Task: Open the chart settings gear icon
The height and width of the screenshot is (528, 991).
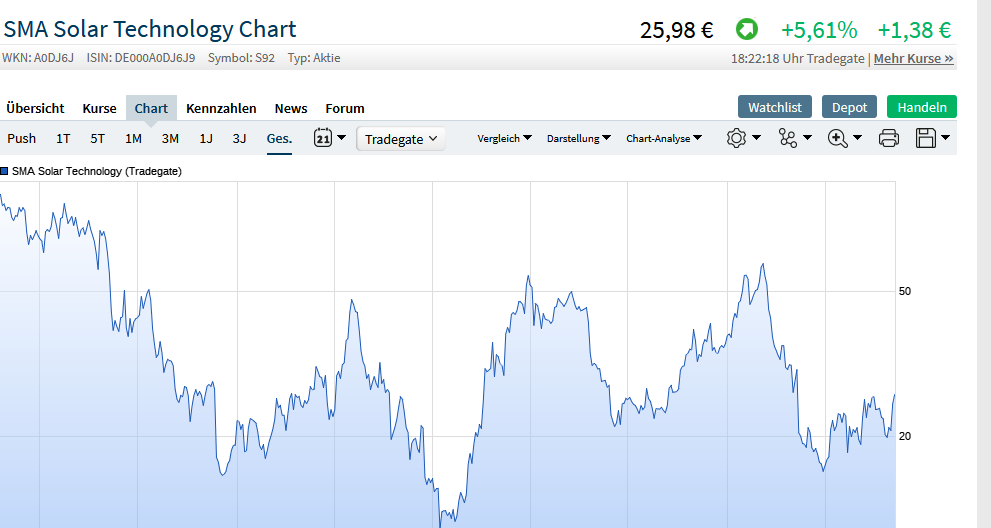Action: tap(736, 138)
